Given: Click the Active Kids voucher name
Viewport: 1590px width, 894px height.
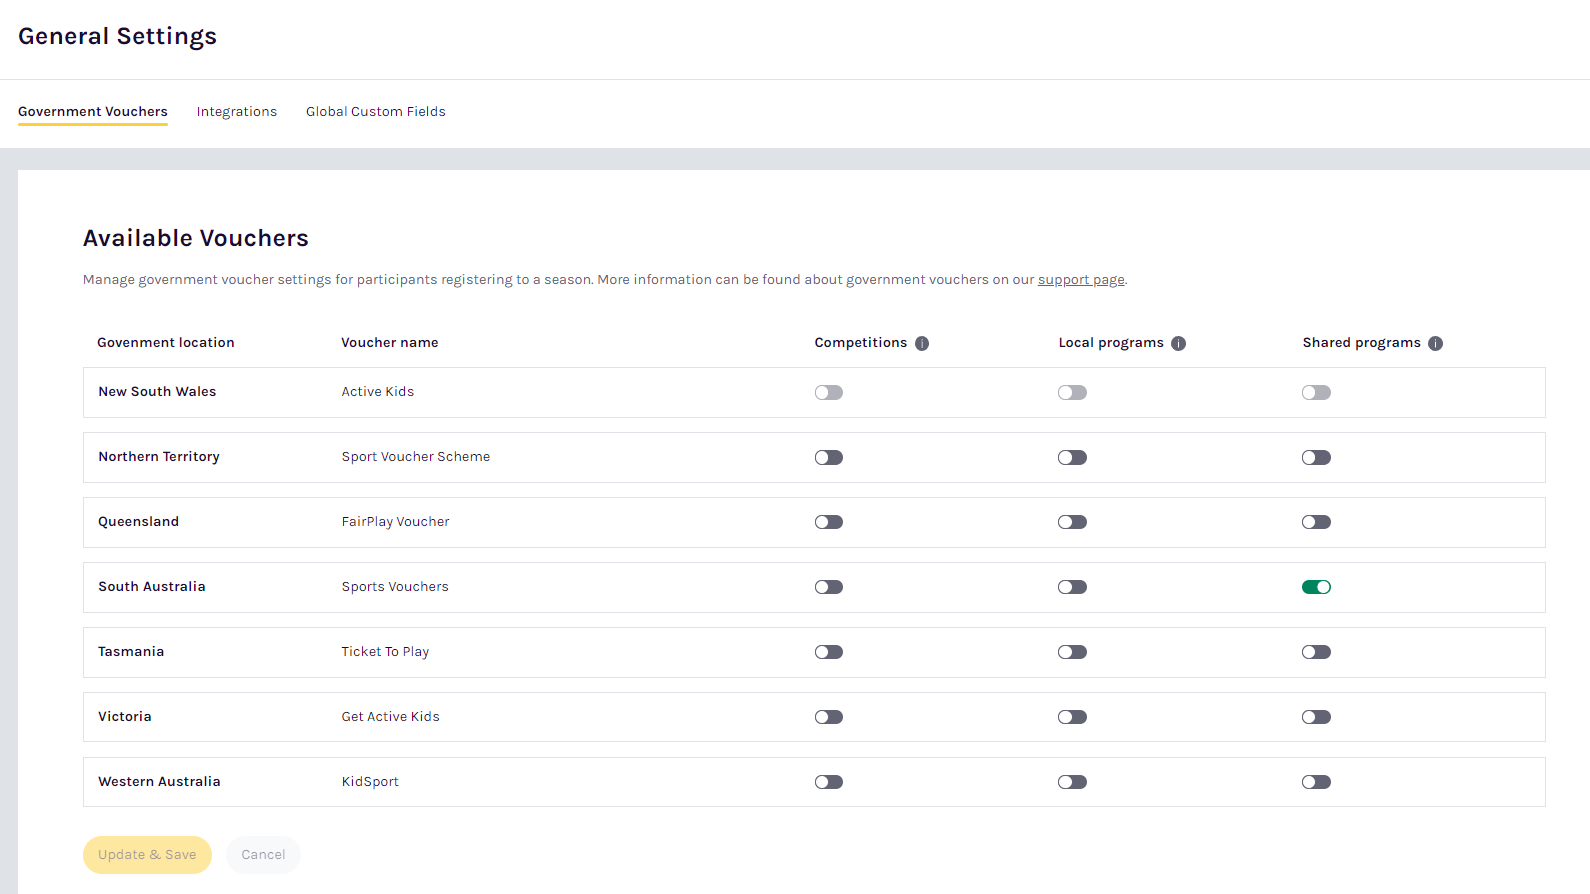Looking at the screenshot, I should (x=378, y=392).
